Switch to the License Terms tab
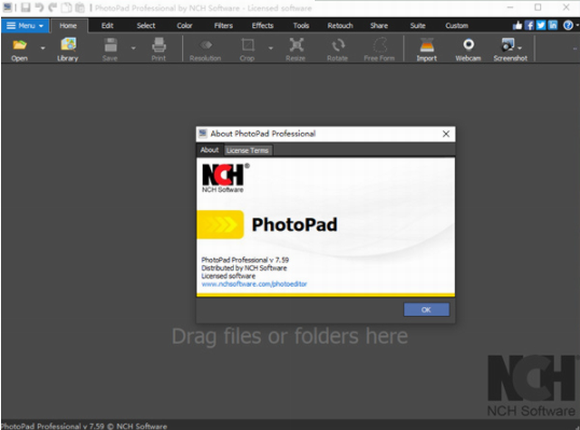This screenshot has width=580, height=430. point(247,150)
